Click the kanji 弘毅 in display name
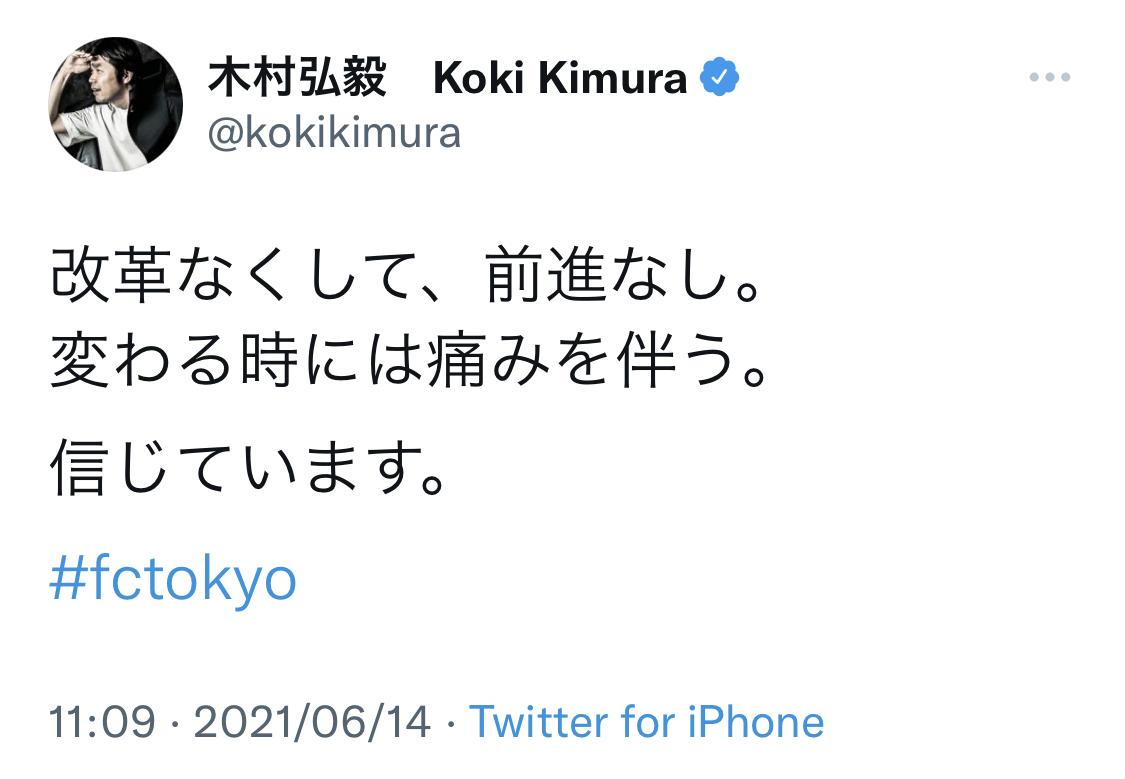Screen dimensions: 1125x779 342,79
